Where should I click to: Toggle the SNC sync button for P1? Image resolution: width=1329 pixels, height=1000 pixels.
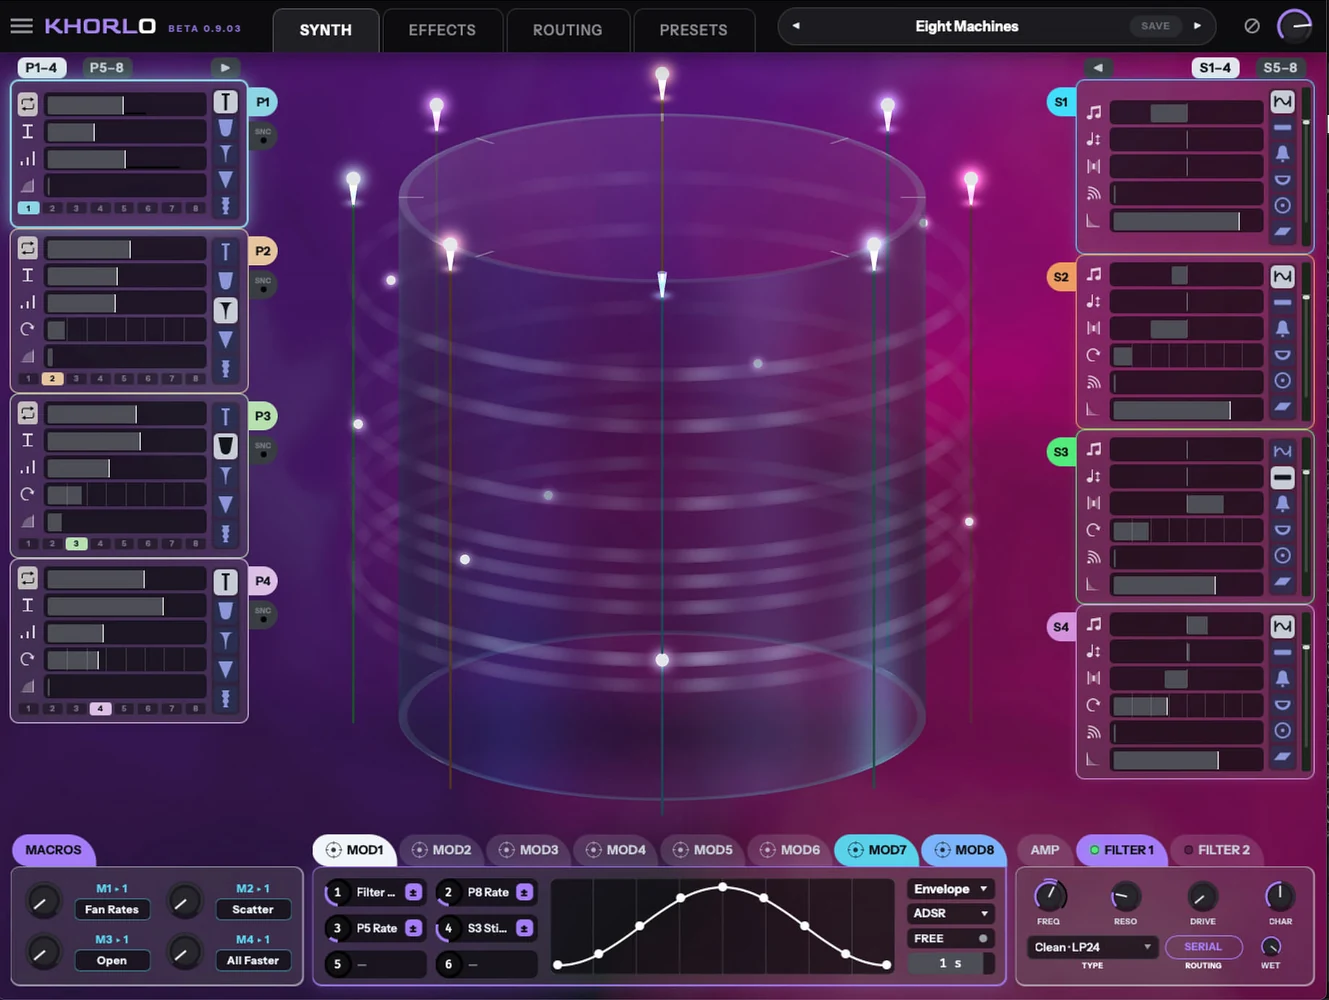point(263,135)
